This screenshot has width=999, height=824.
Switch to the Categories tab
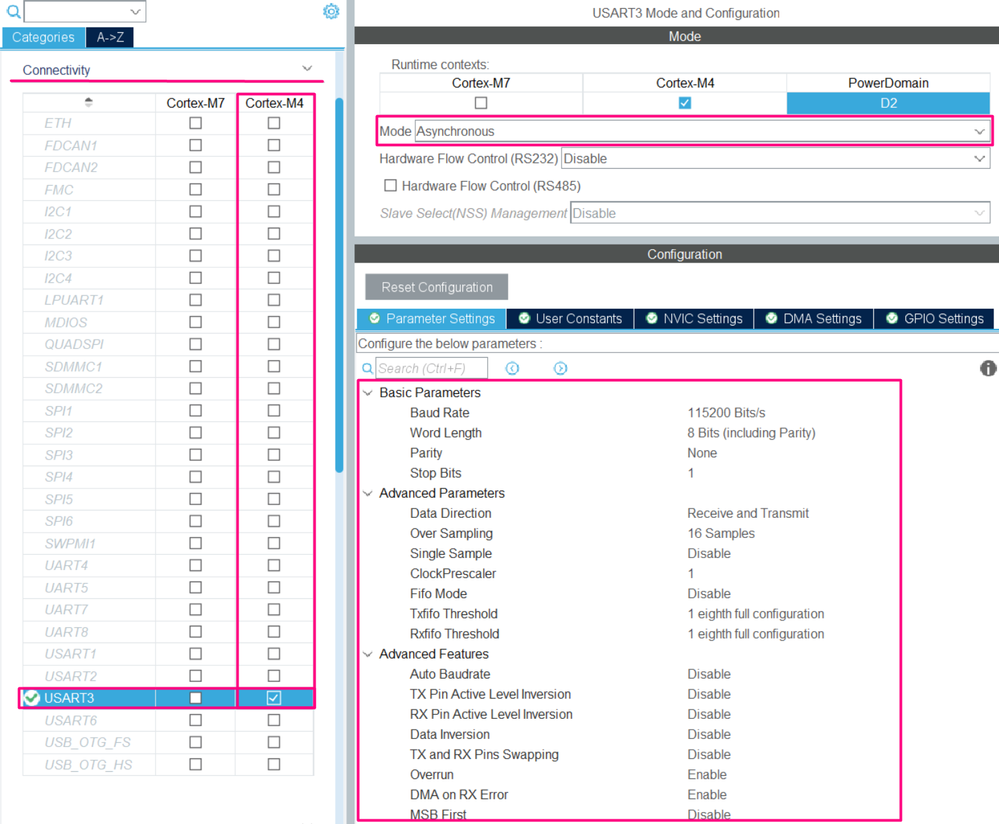coord(43,38)
